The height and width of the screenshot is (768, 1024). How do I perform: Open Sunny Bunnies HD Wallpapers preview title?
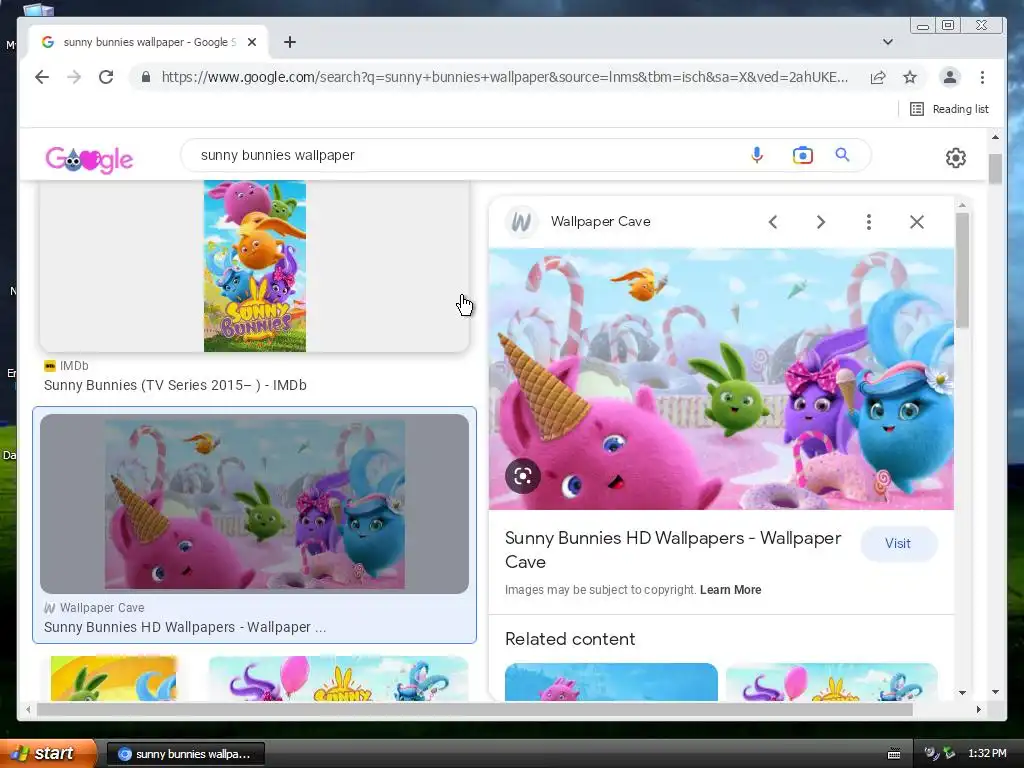point(673,550)
